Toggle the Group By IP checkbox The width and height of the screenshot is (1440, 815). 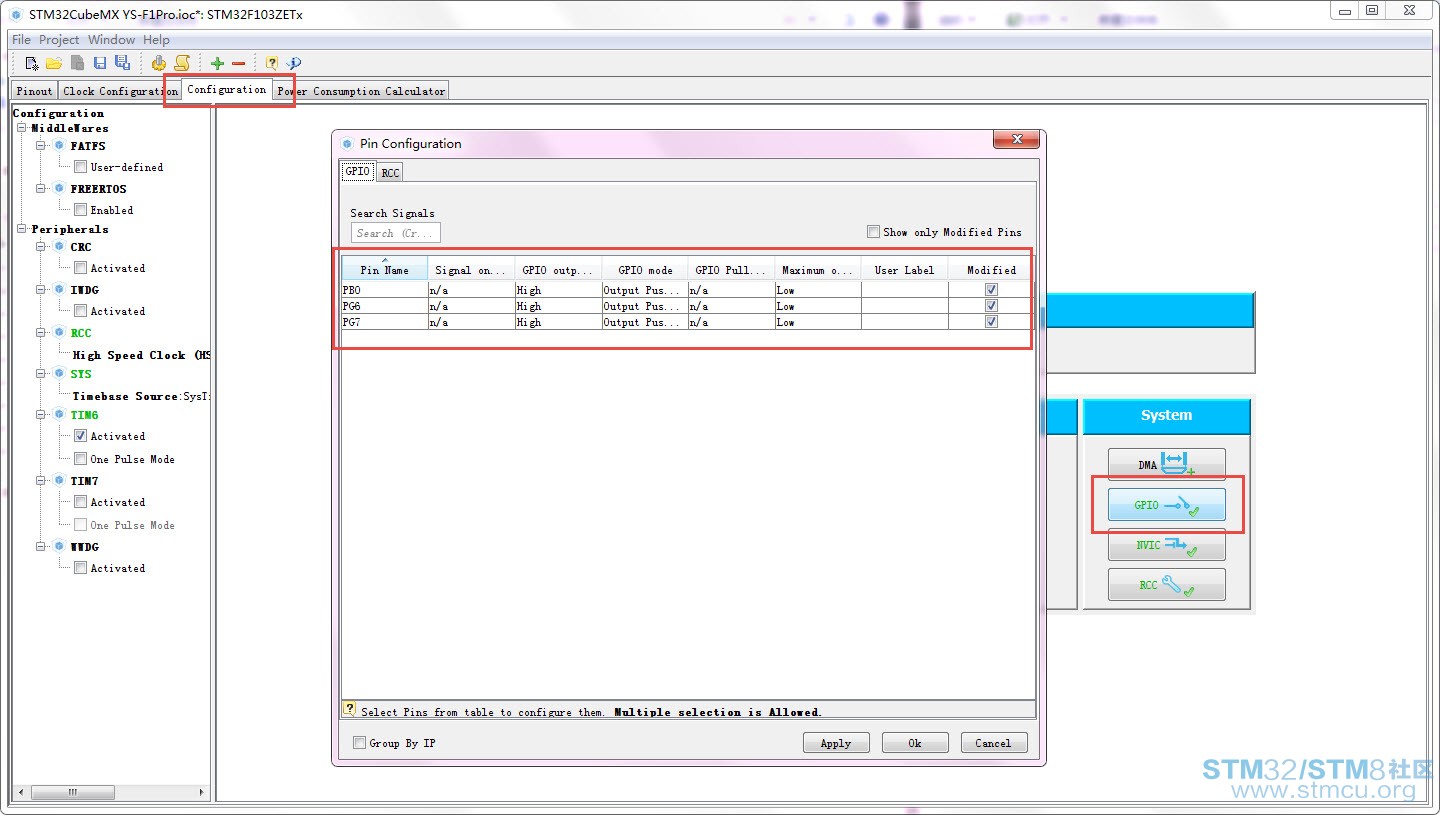[360, 743]
